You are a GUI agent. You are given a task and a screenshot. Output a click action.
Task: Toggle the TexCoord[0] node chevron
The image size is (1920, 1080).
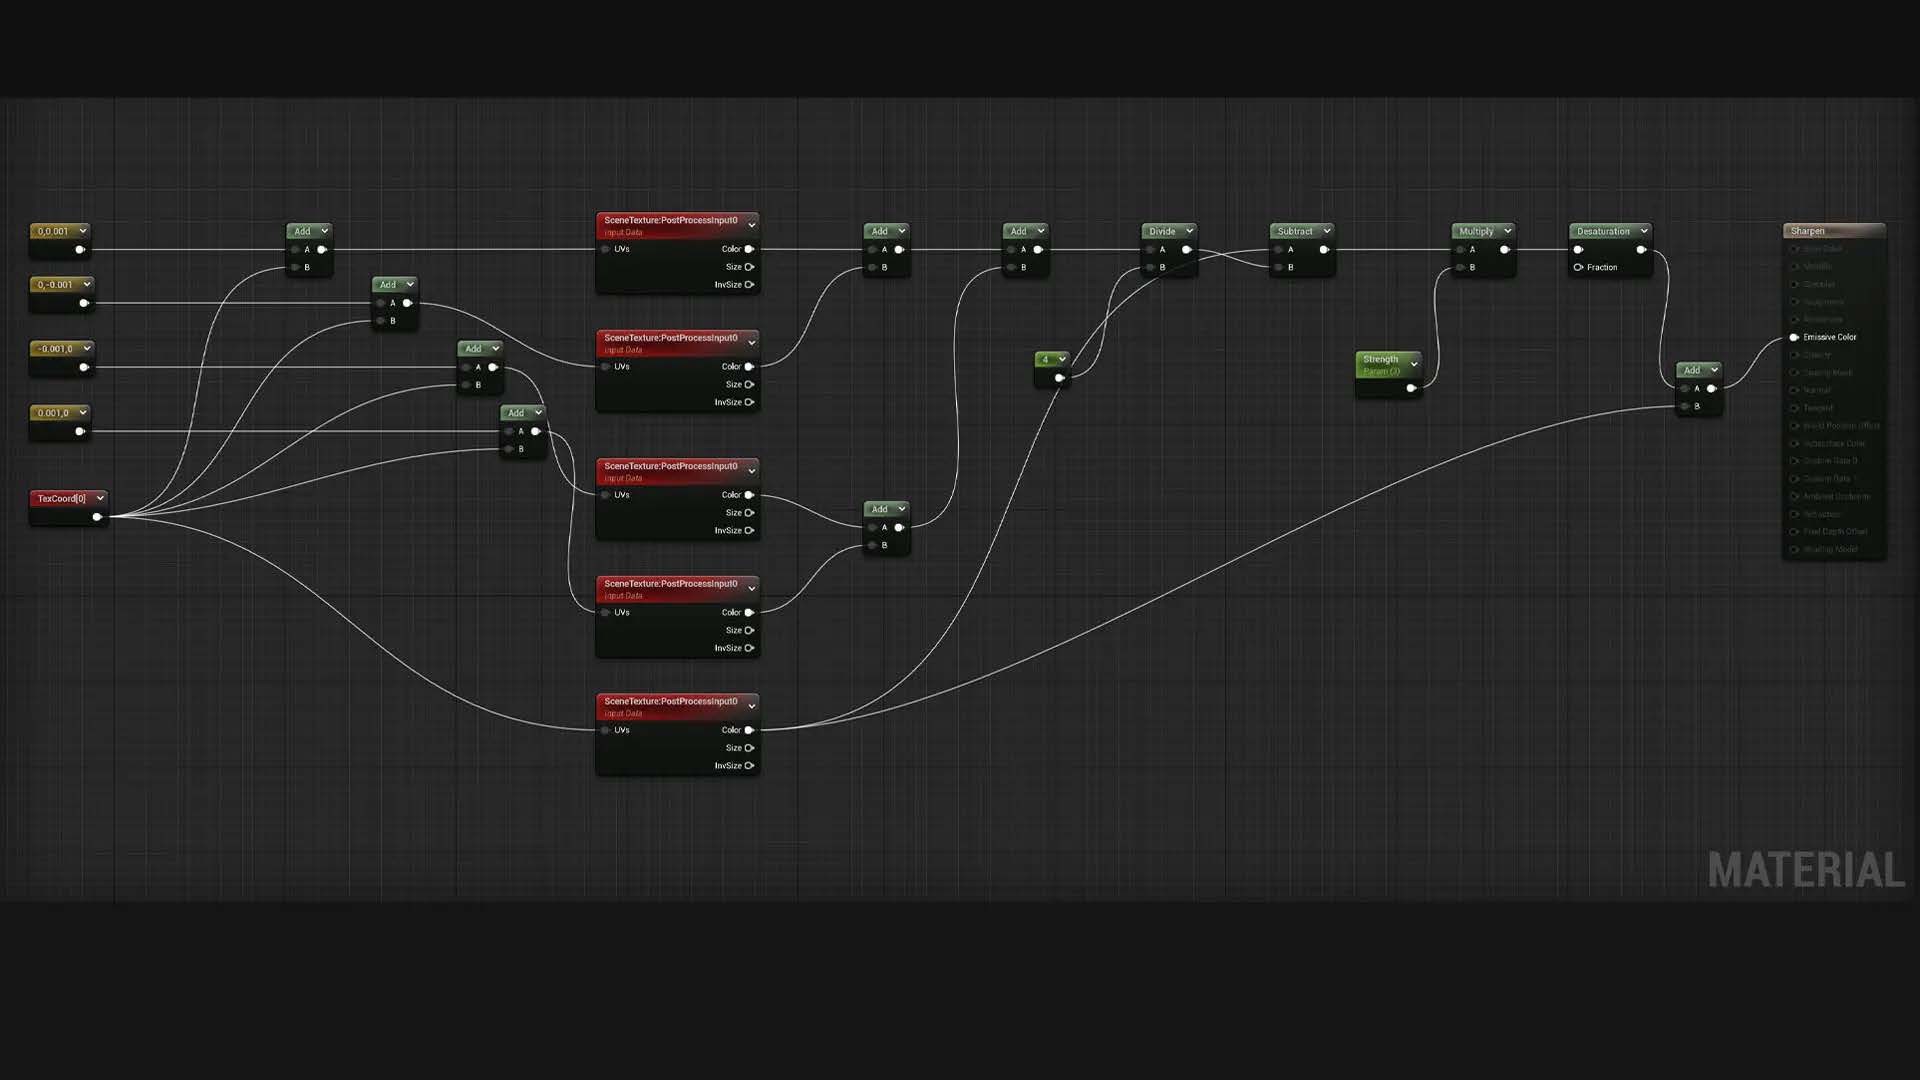point(100,498)
